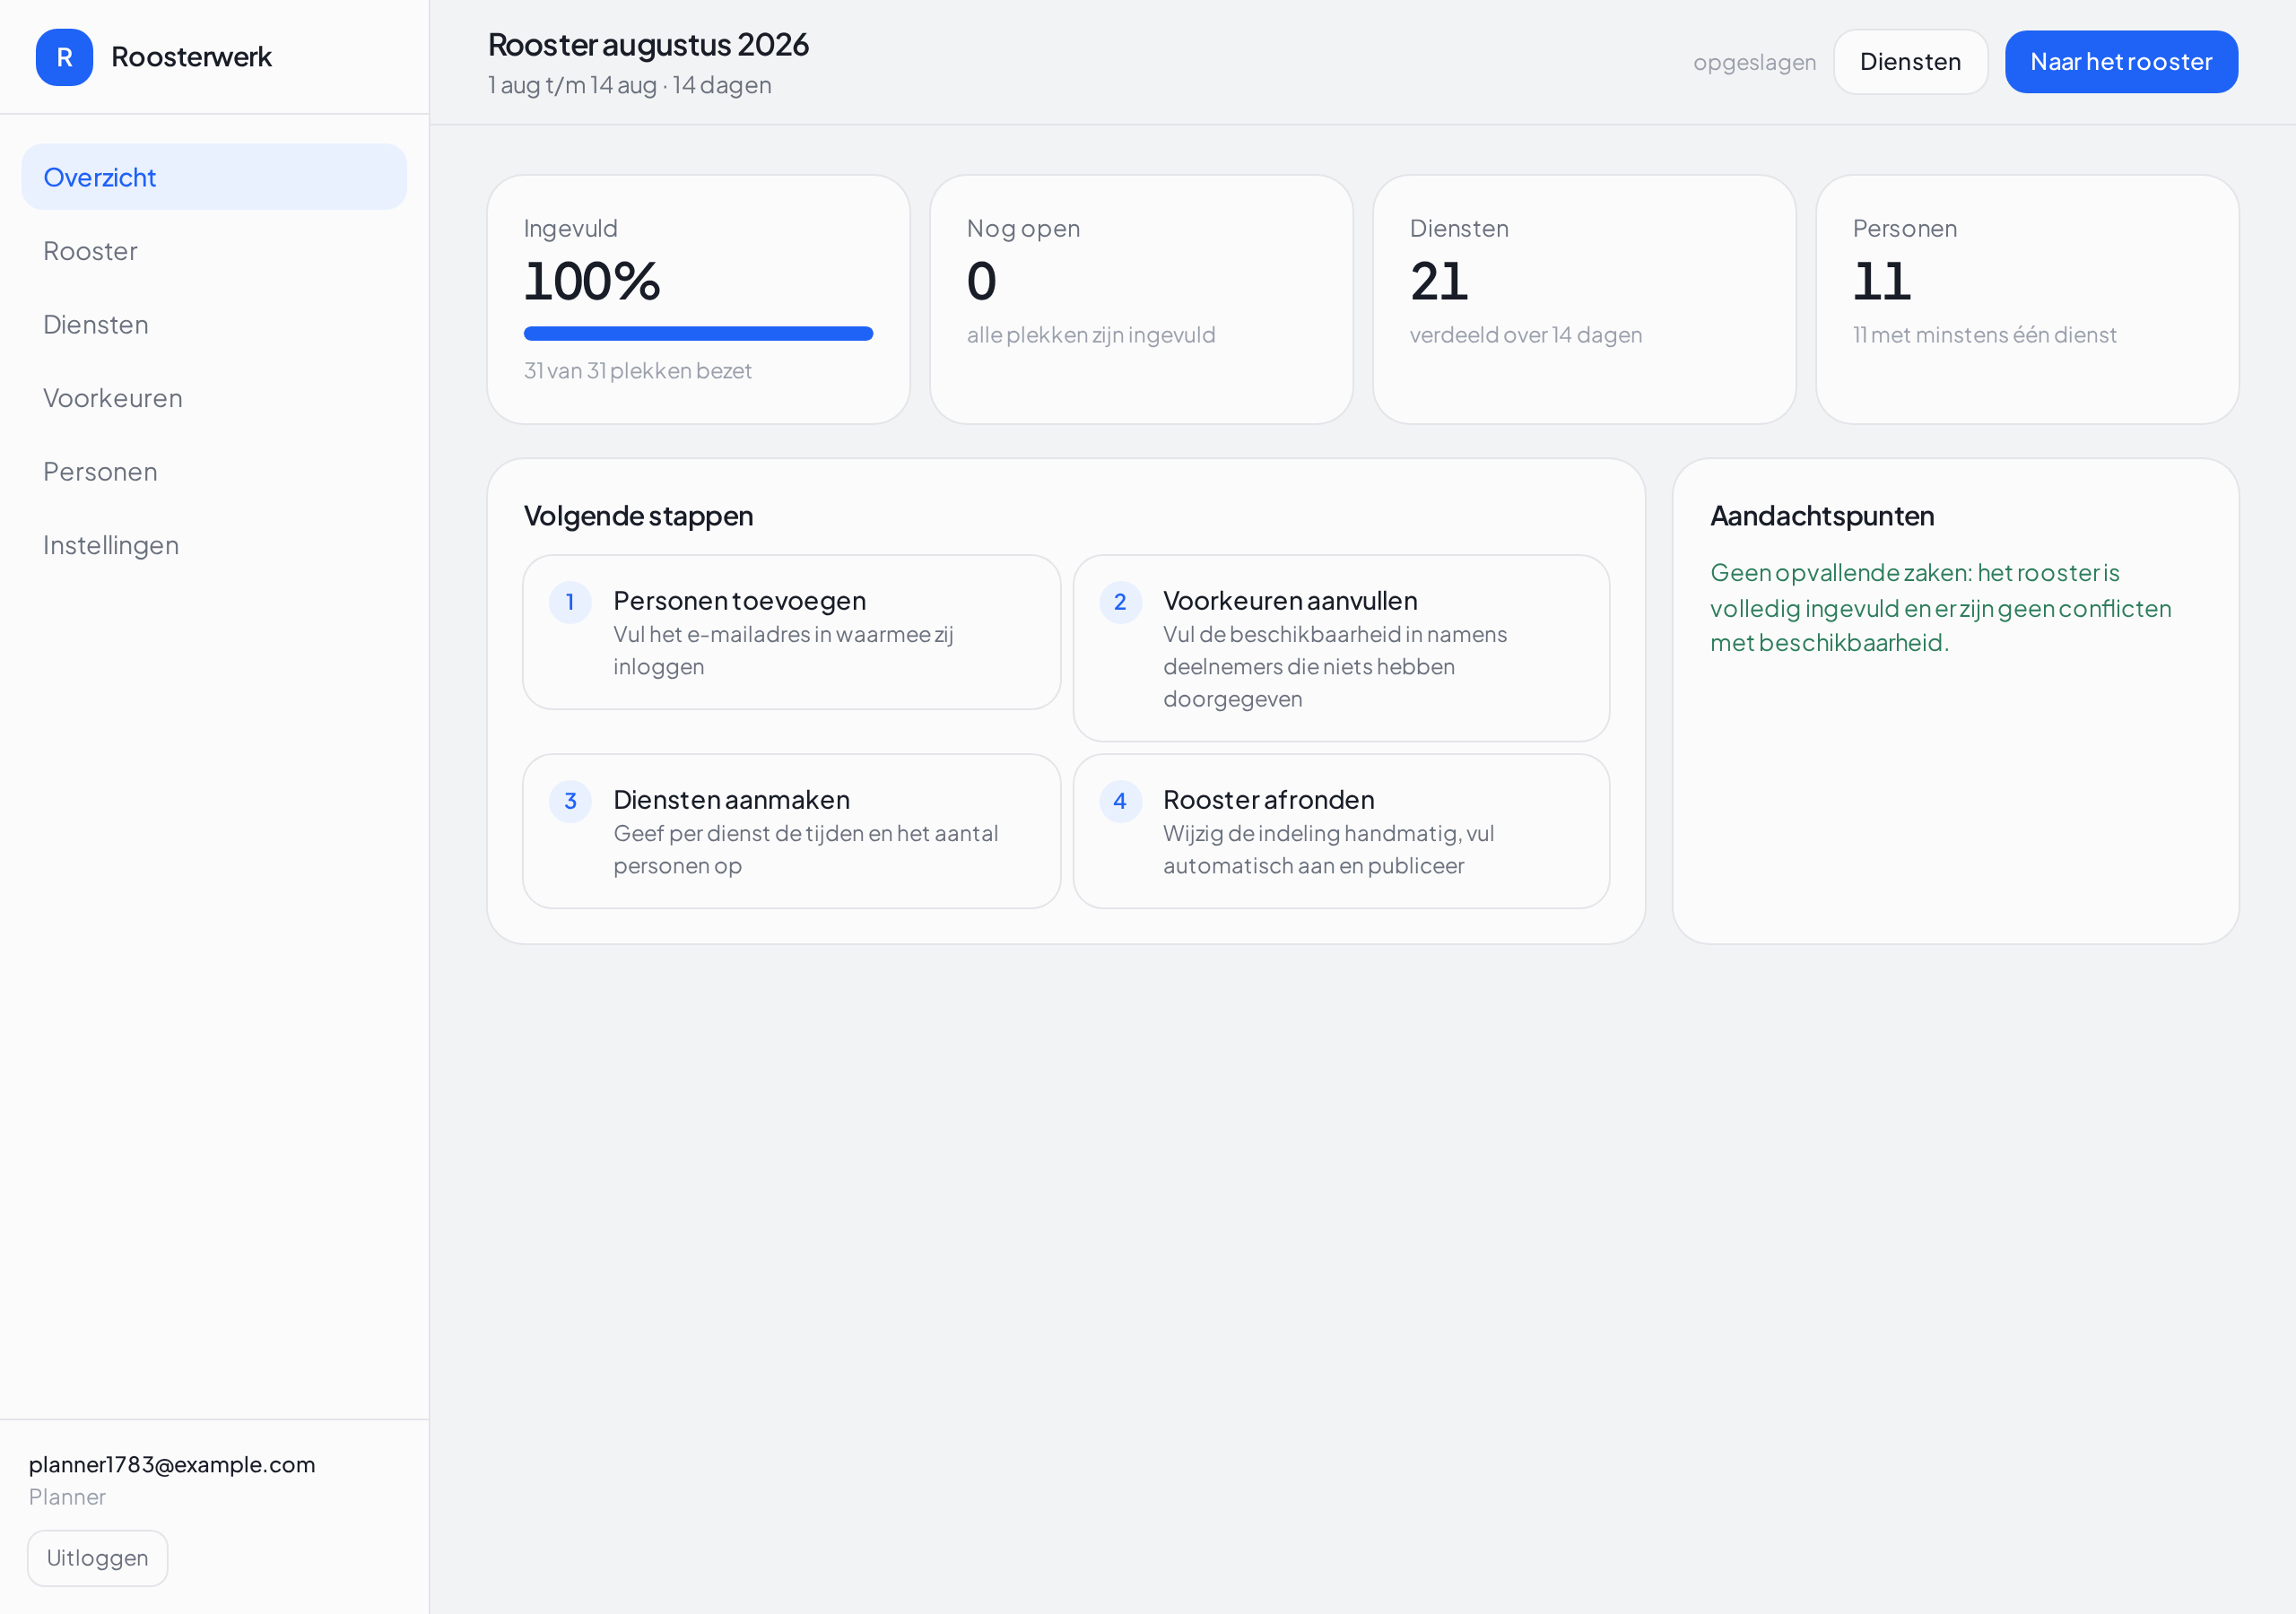The width and height of the screenshot is (2296, 1614).
Task: Click '1 aug t/m 14 aug · 14 dagen'
Action: point(629,85)
